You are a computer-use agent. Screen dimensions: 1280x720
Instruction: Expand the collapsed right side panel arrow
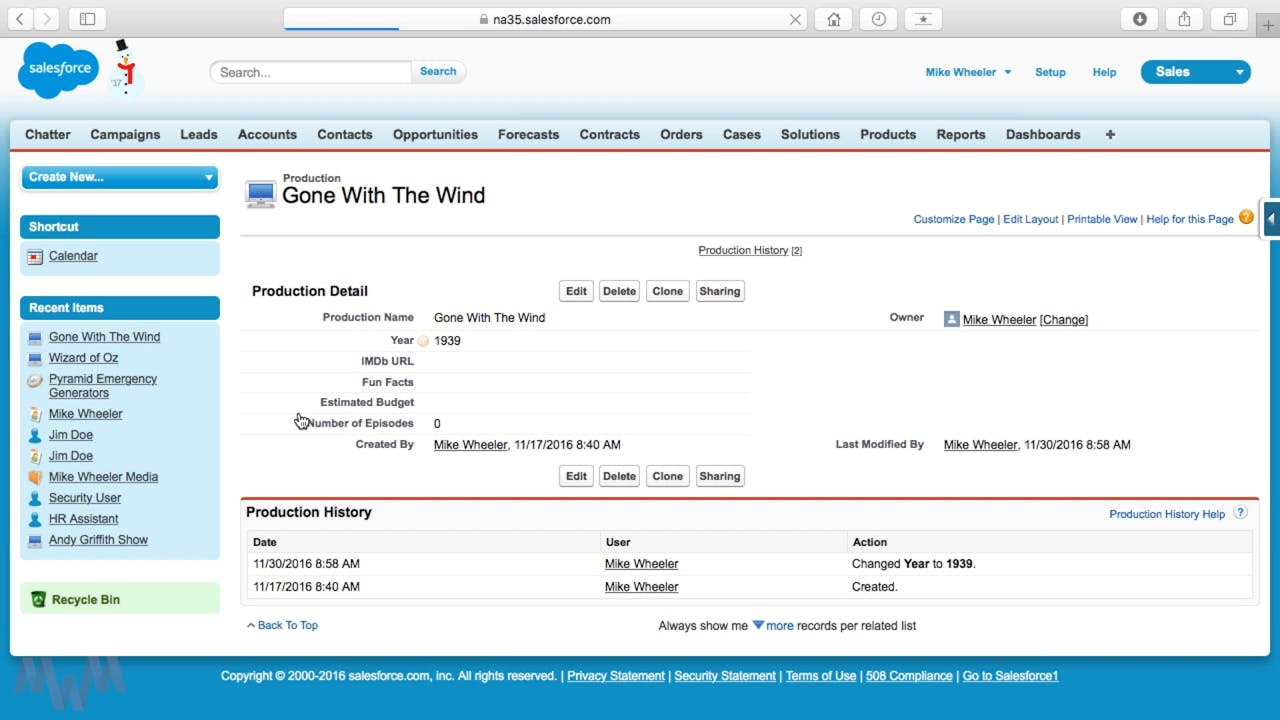1271,219
